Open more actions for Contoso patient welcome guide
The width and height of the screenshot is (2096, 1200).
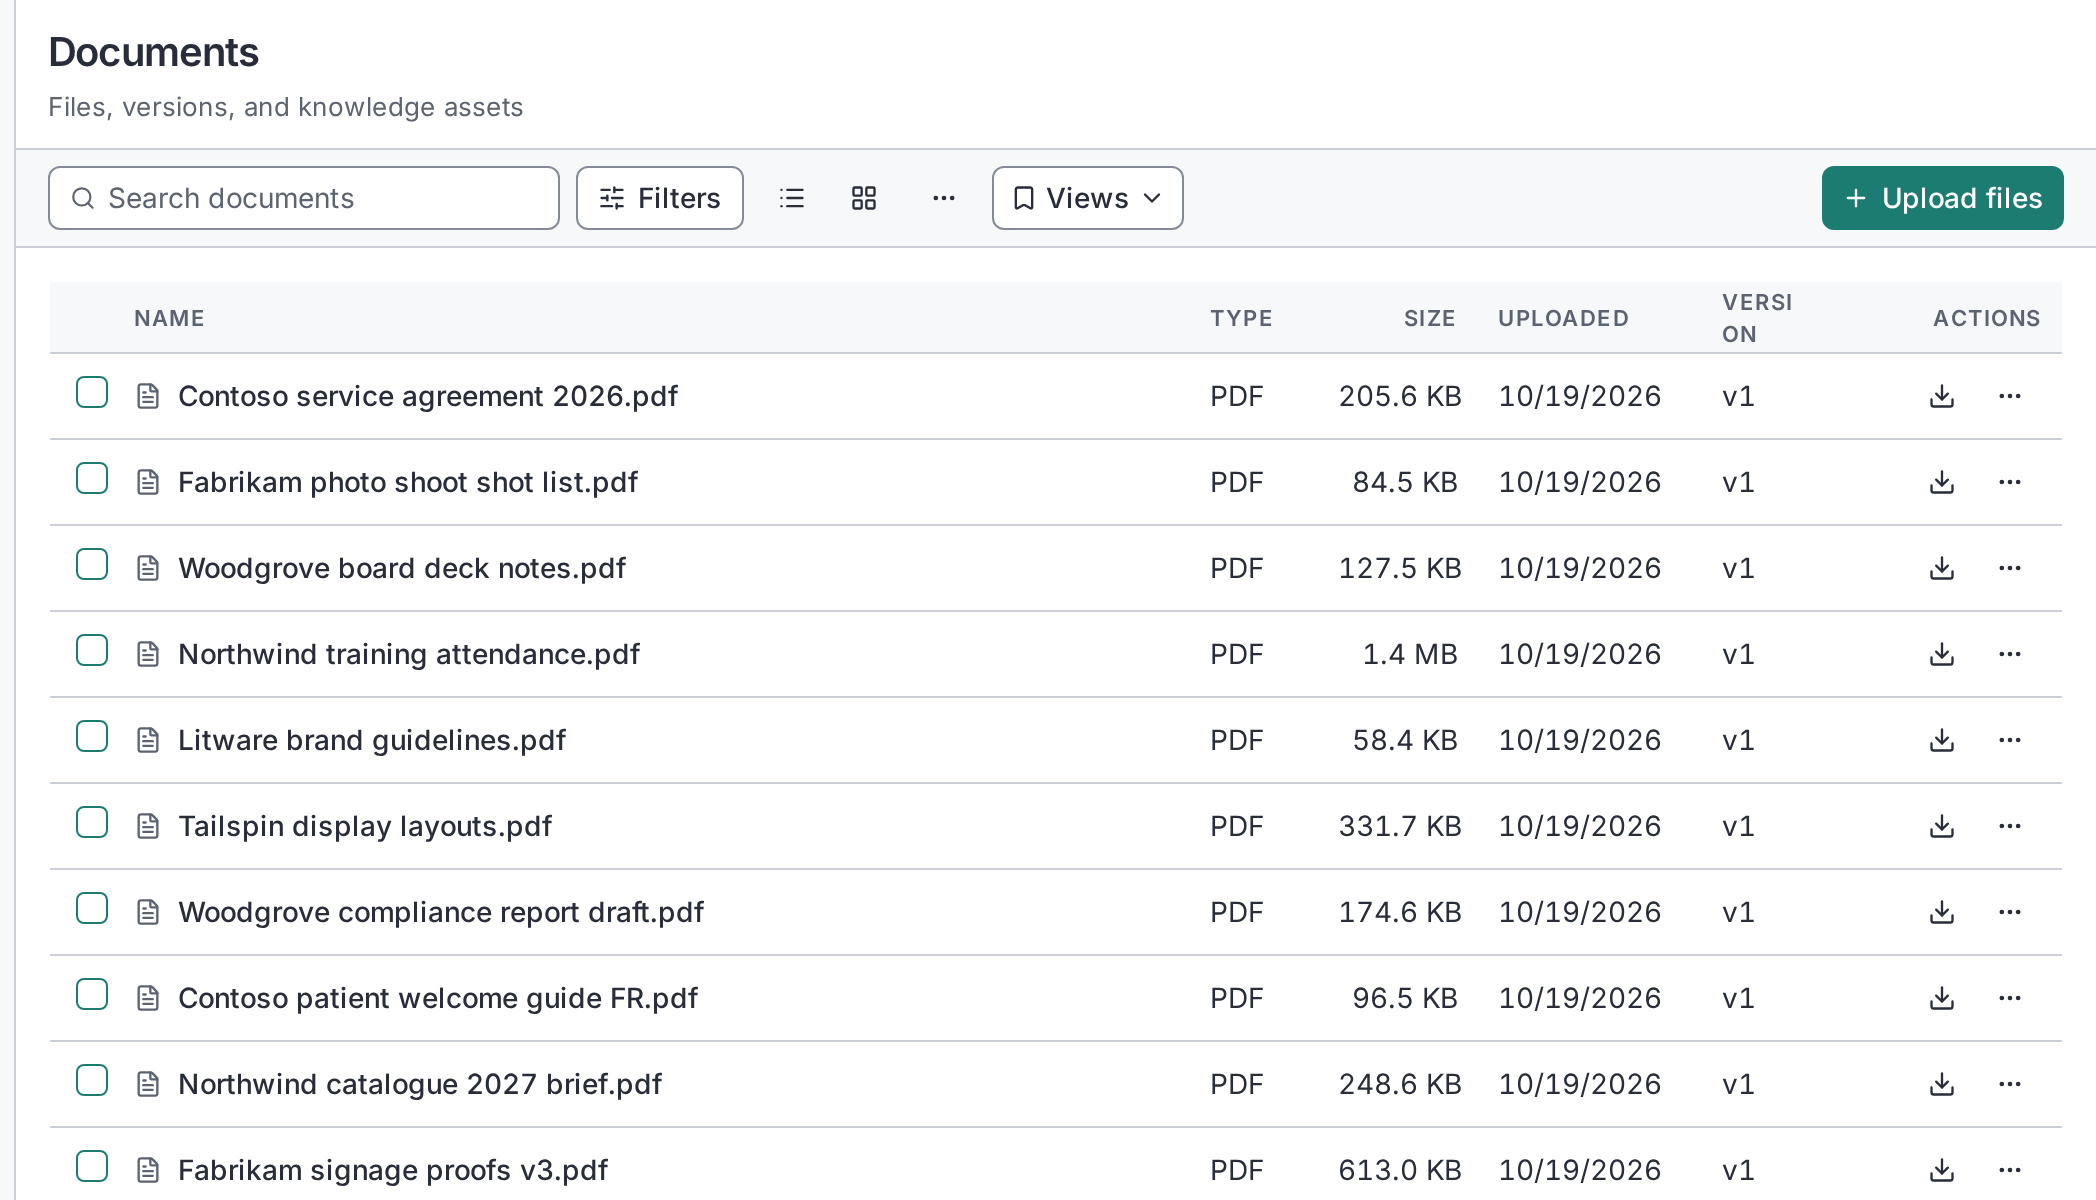click(2010, 998)
